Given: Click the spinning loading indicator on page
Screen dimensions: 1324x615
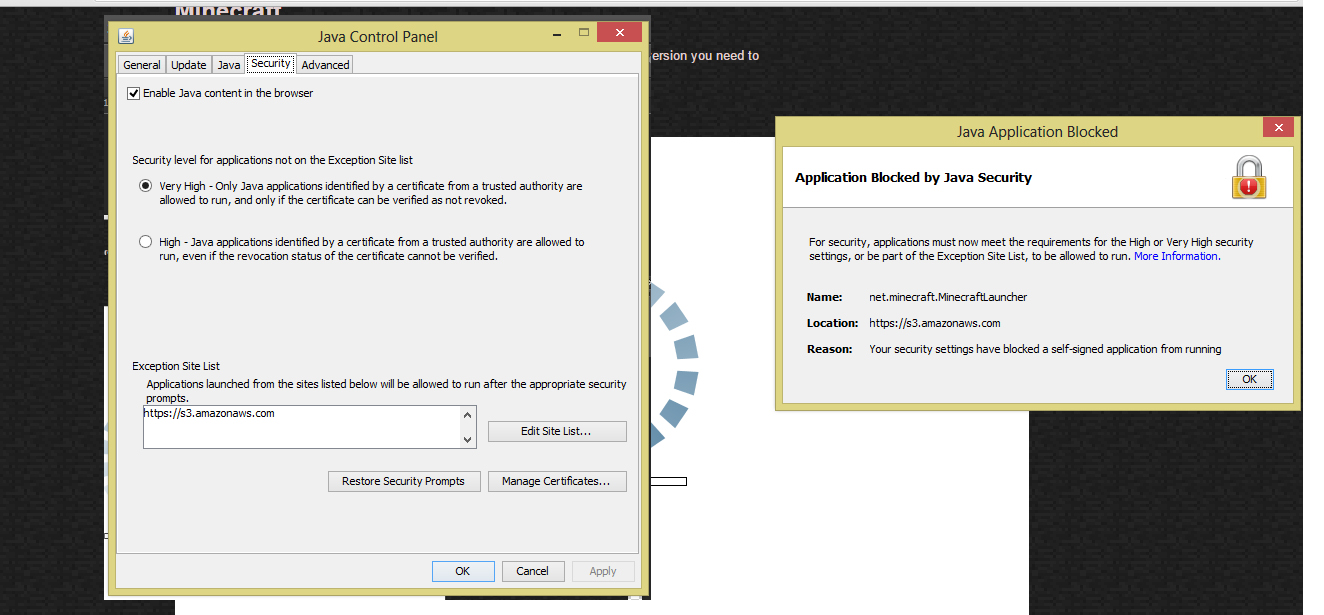Looking at the screenshot, I should pos(673,365).
